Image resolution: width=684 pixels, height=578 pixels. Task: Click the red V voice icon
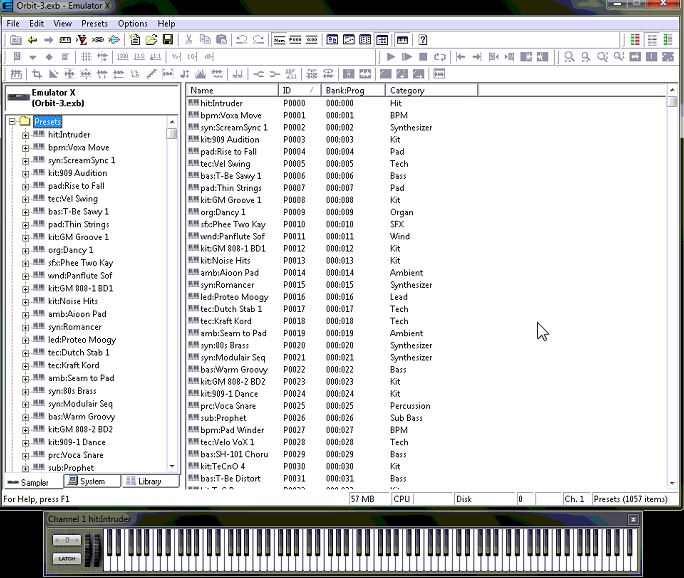82,40
